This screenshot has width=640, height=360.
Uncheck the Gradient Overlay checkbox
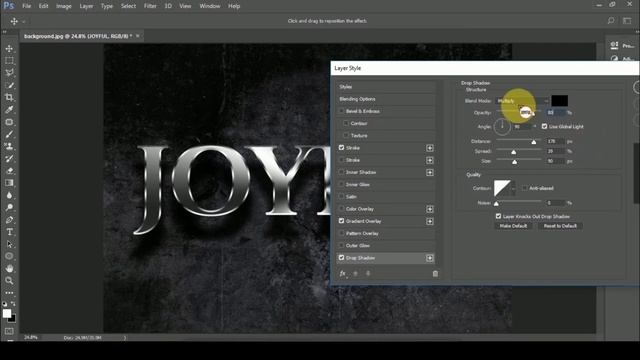(342, 221)
